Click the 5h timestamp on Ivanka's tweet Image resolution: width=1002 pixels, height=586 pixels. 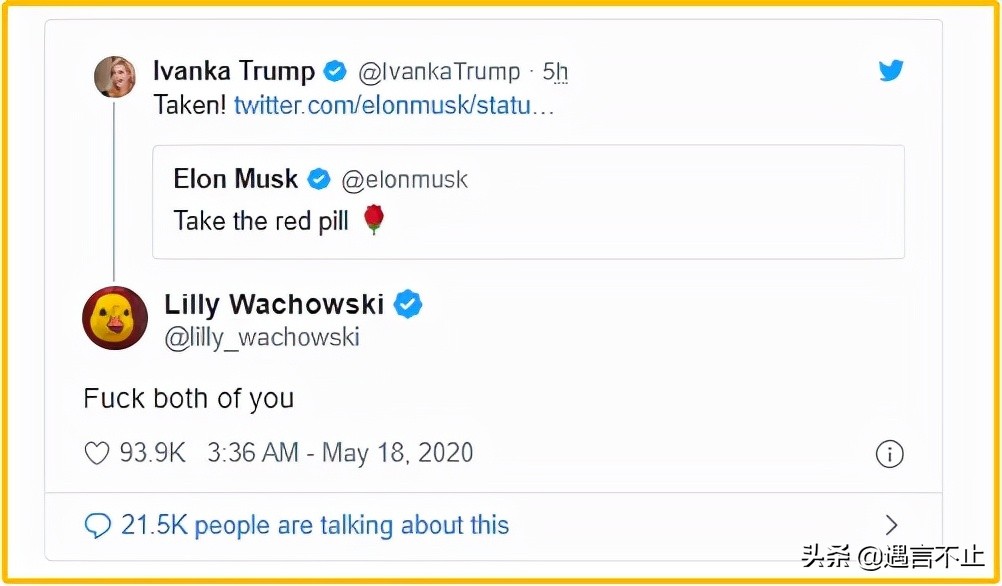tap(555, 72)
